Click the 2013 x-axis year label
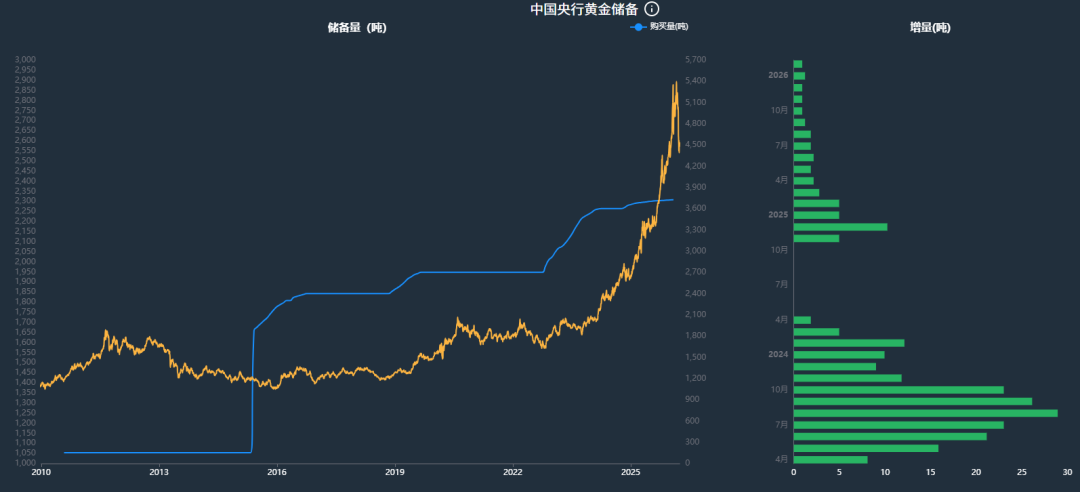Viewport: 1080px width, 492px height. [x=158, y=471]
